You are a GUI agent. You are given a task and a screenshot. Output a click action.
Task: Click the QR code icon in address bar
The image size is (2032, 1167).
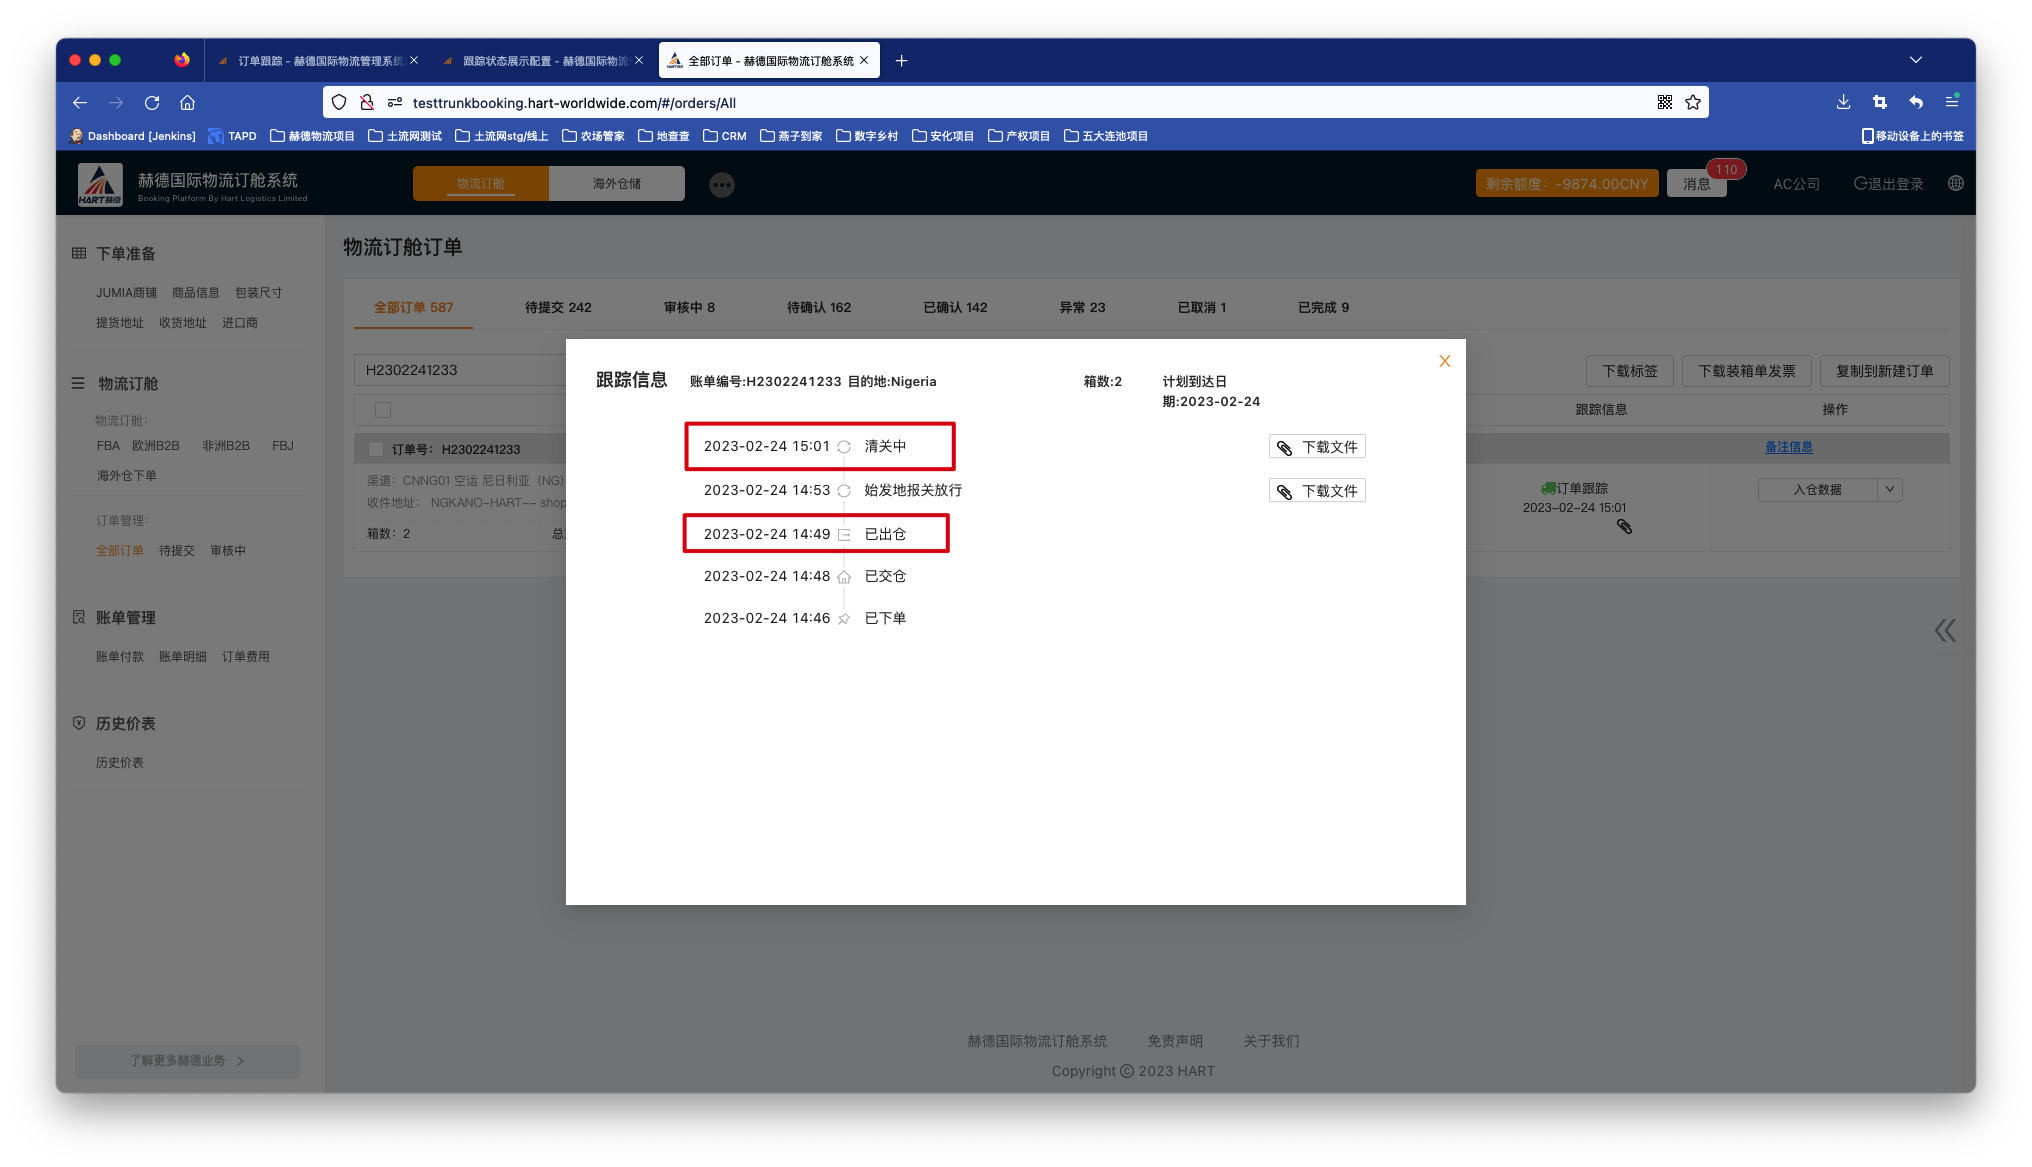coord(1665,103)
